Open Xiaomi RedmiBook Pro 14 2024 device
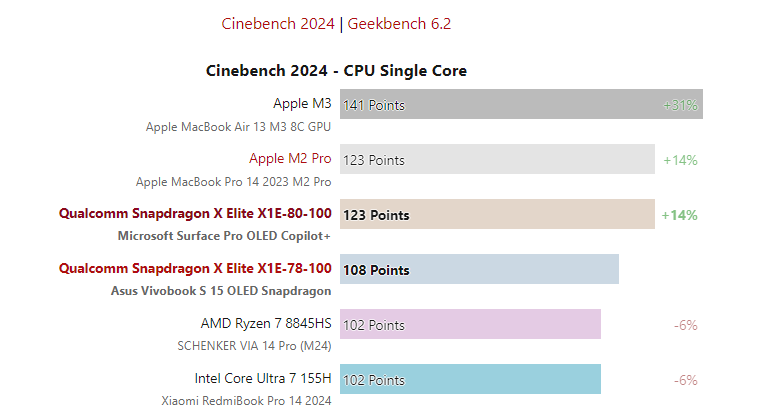The height and width of the screenshot is (420, 771). [246, 401]
